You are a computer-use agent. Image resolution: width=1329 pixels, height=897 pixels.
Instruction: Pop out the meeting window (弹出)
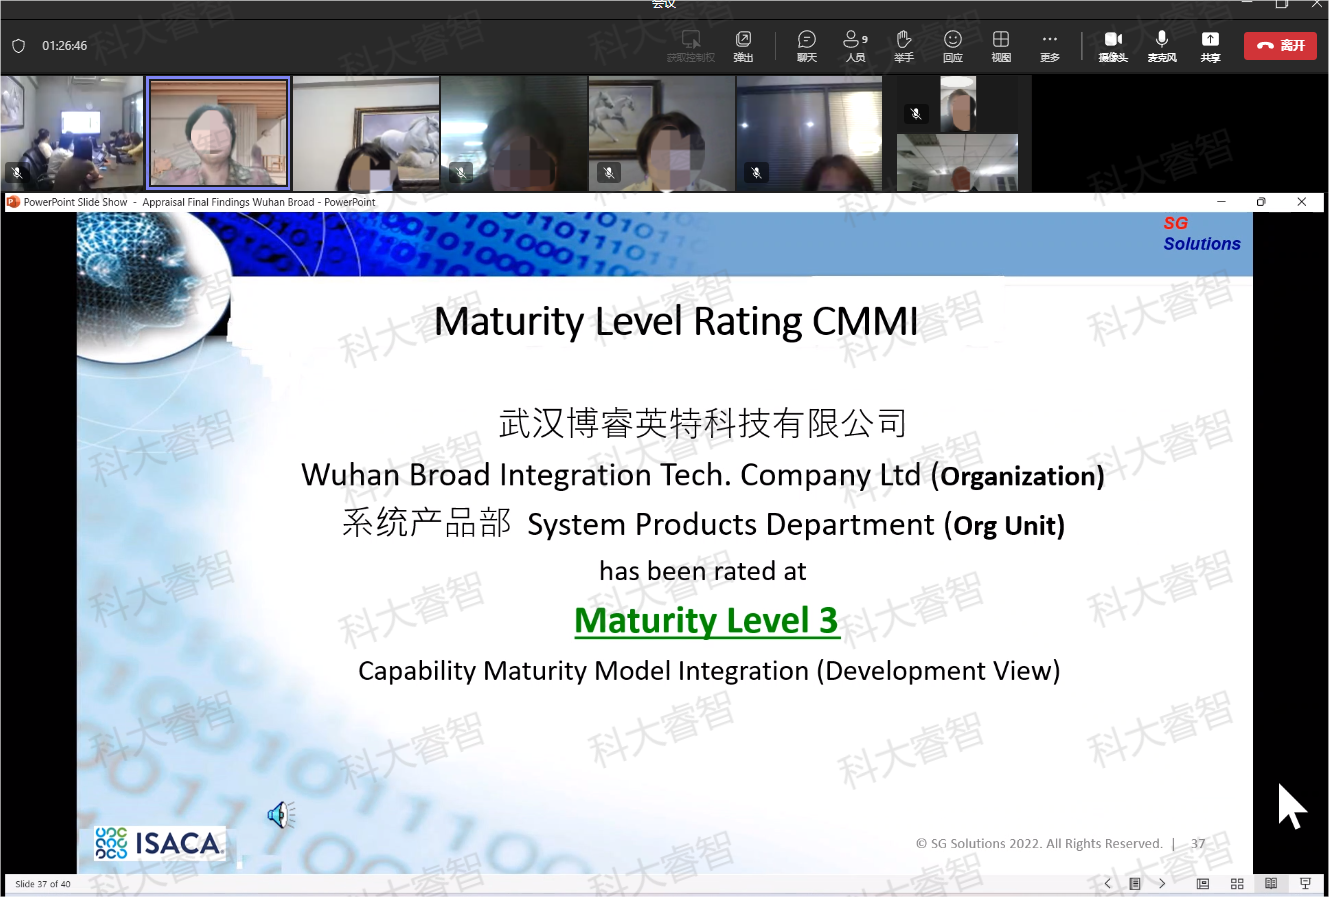pos(743,45)
